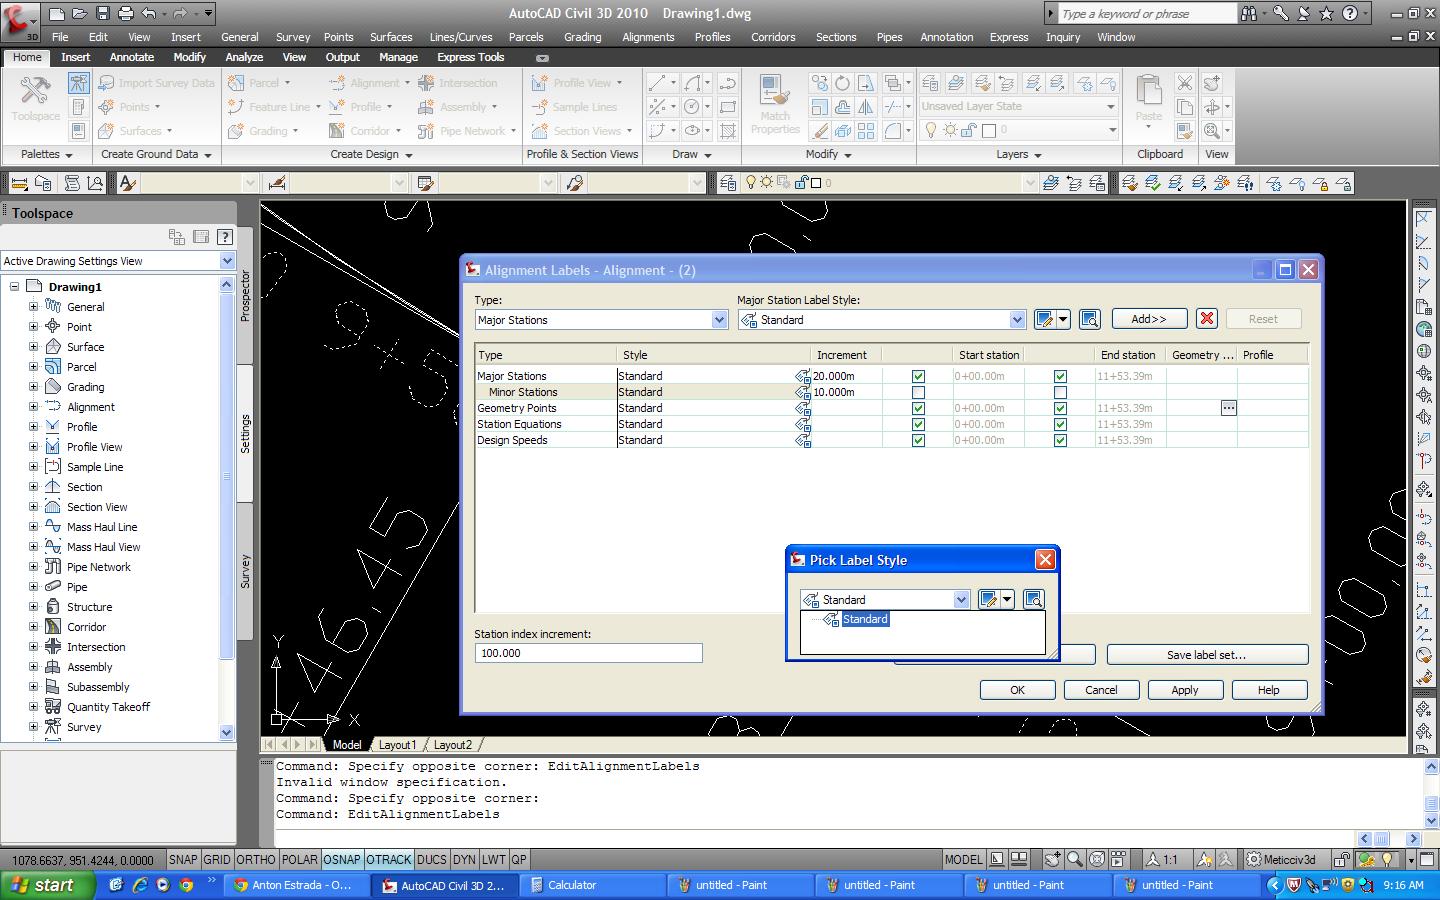This screenshot has height=900, width=1440.
Task: Switch to the Layout1 tab
Action: (397, 745)
